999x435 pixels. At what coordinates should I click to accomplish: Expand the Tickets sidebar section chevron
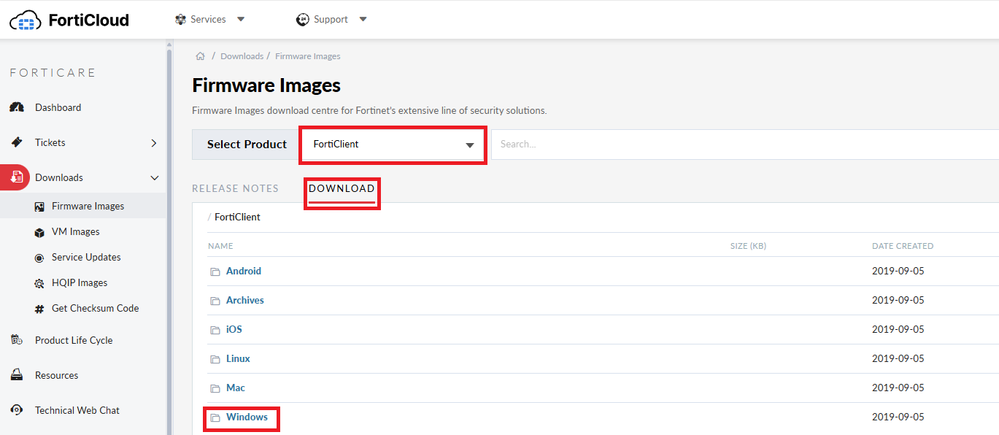pyautogui.click(x=154, y=143)
